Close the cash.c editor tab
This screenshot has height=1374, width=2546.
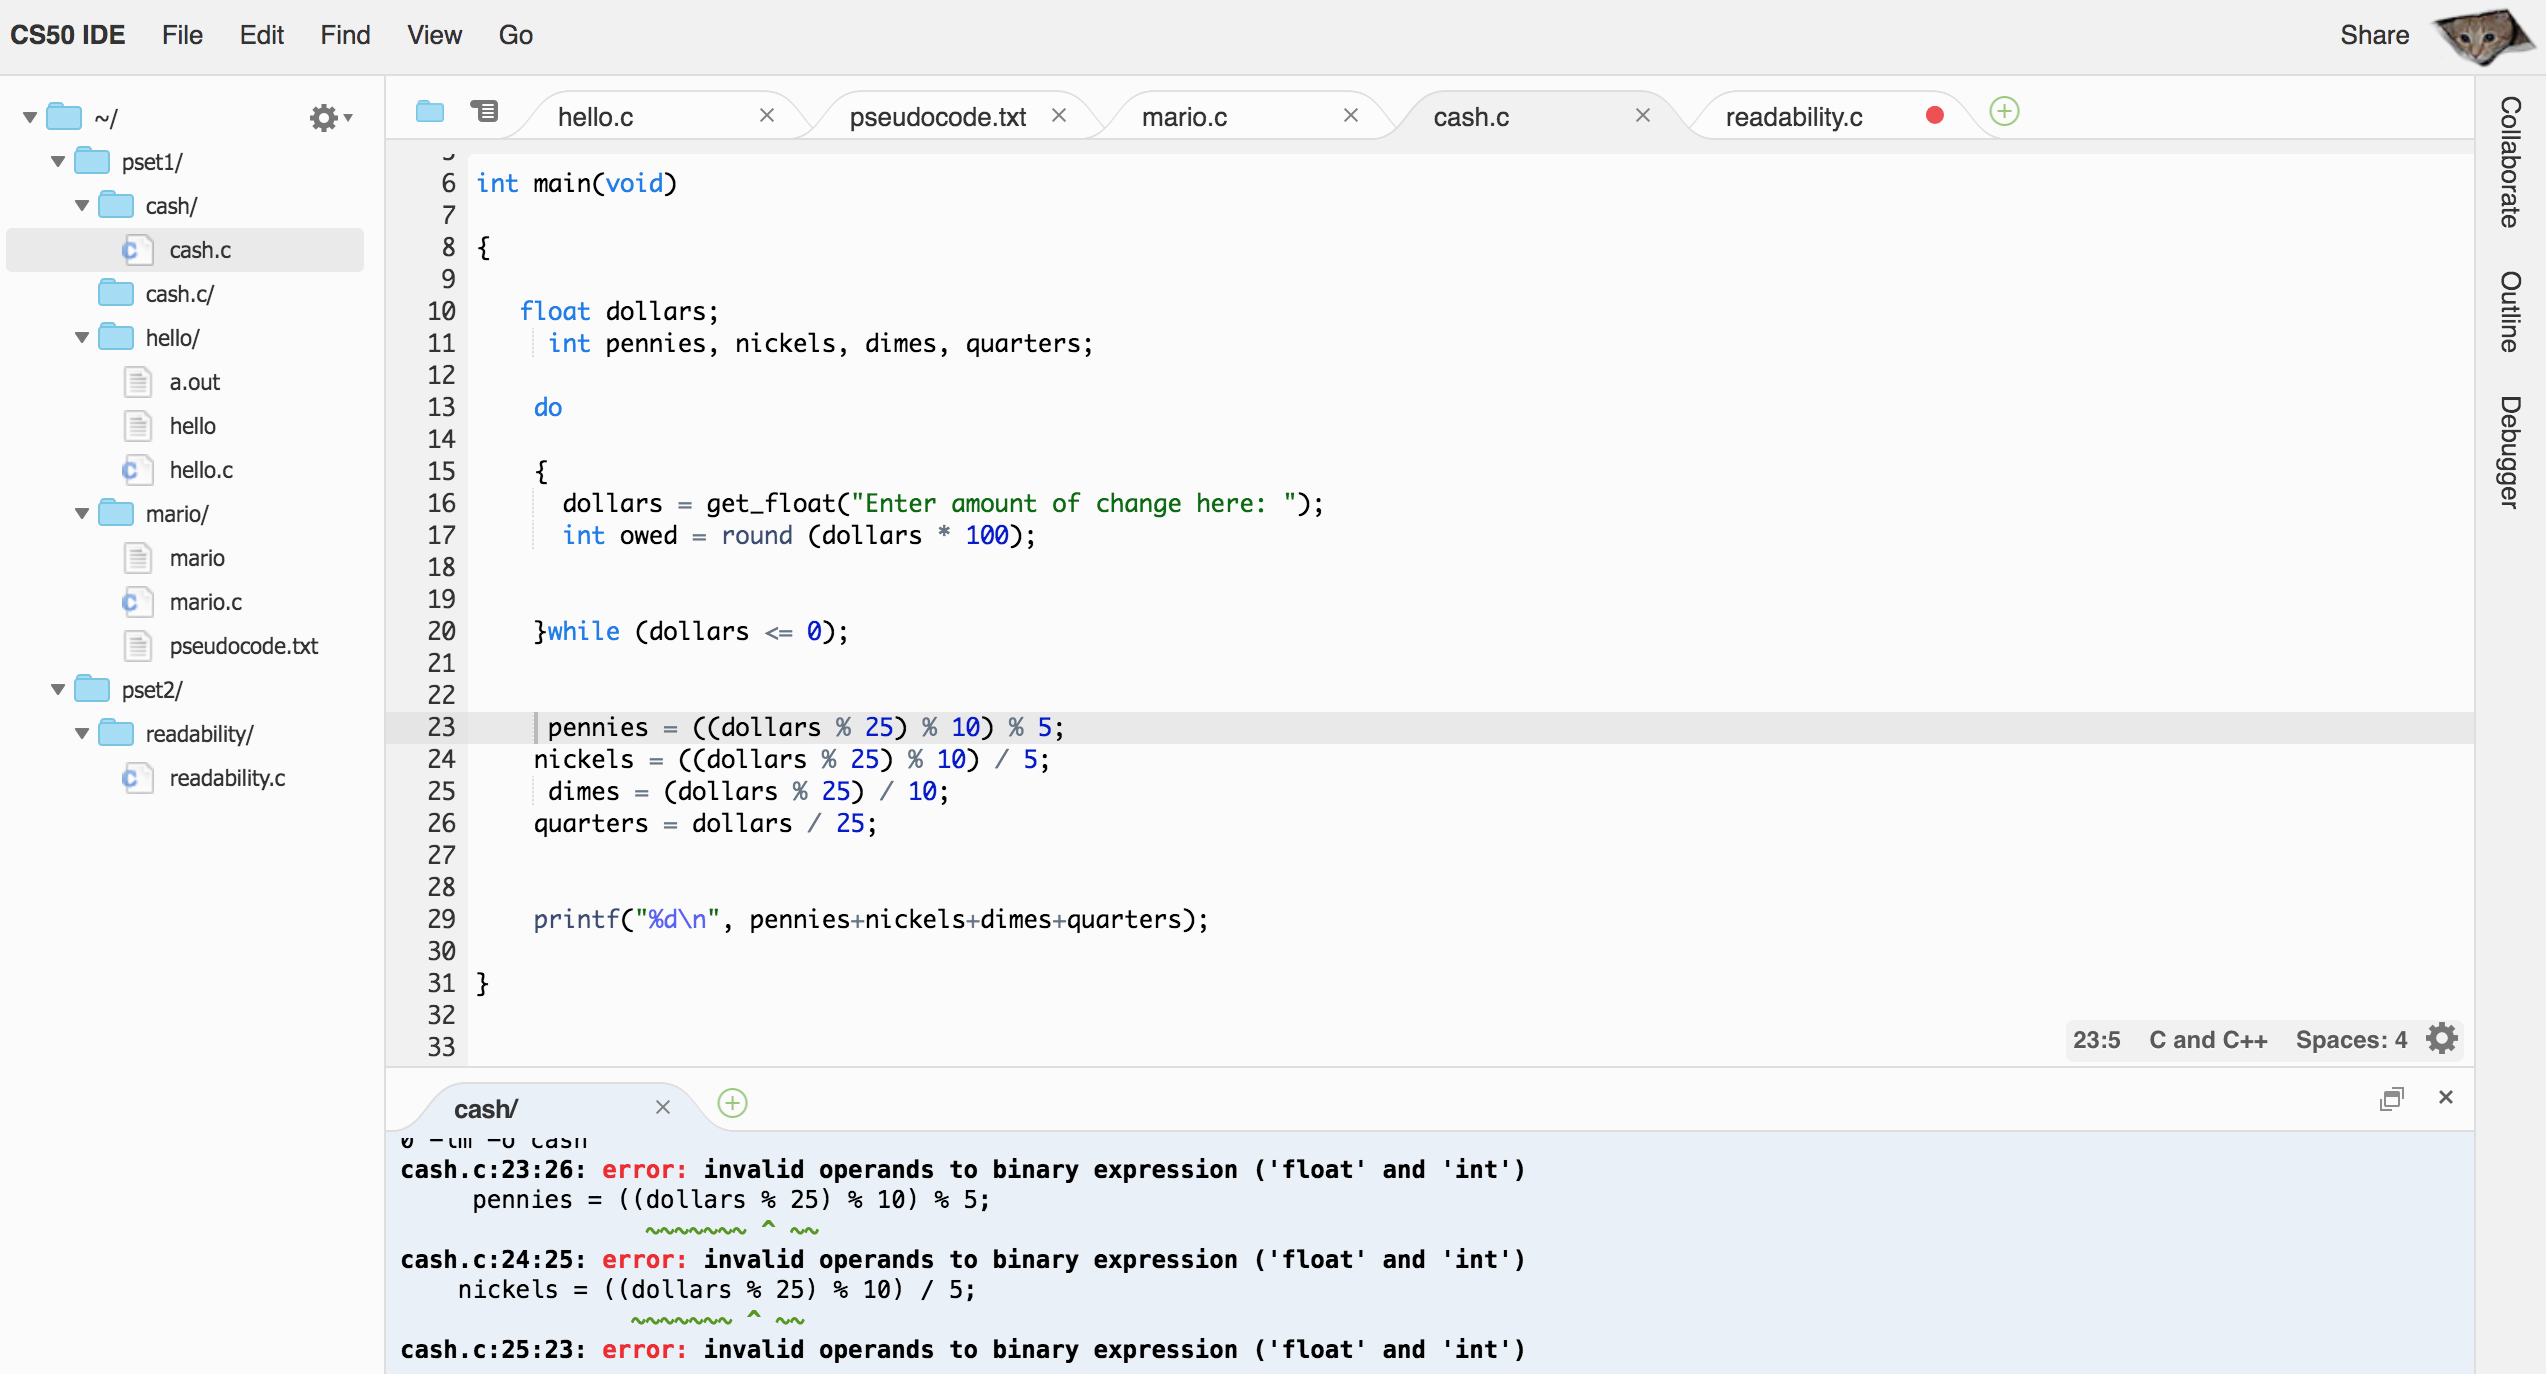point(1643,116)
